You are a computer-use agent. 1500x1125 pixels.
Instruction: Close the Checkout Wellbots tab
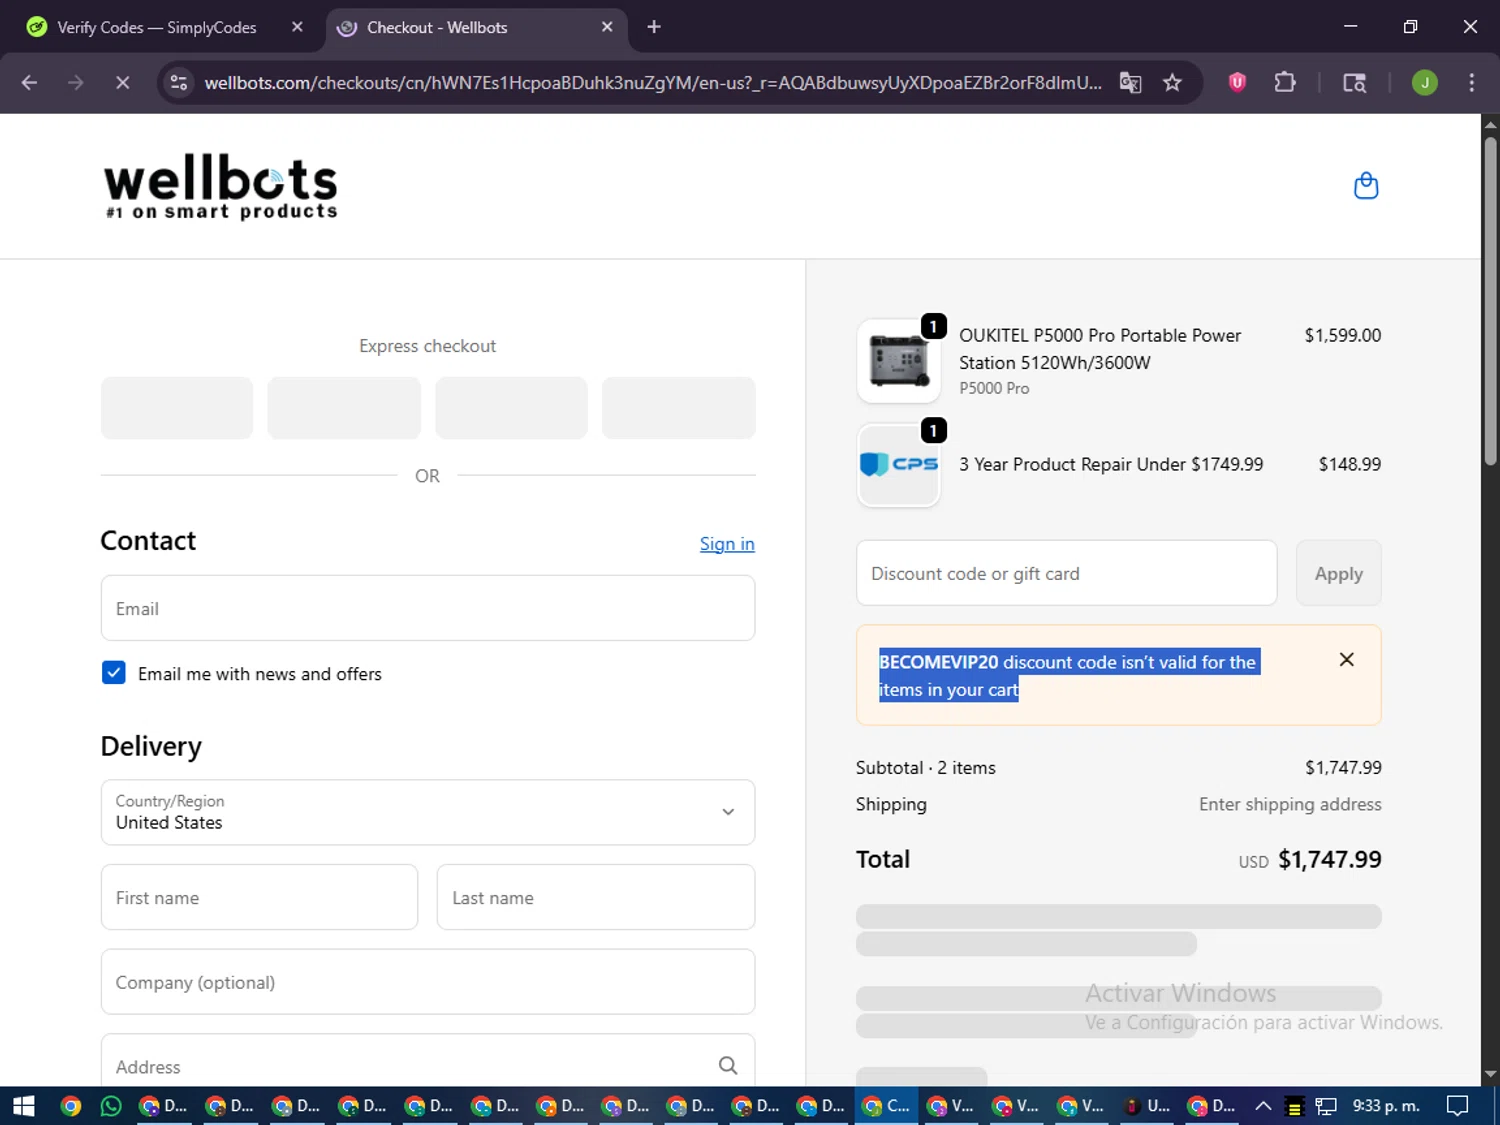point(607,27)
